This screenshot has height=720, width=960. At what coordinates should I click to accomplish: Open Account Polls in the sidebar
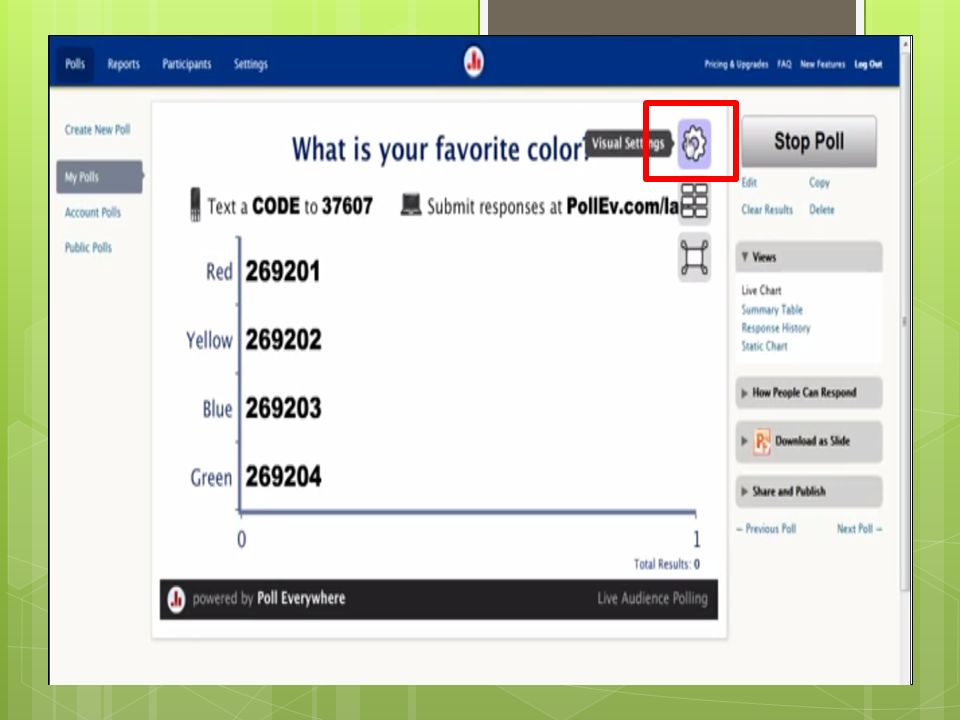pyautogui.click(x=92, y=212)
